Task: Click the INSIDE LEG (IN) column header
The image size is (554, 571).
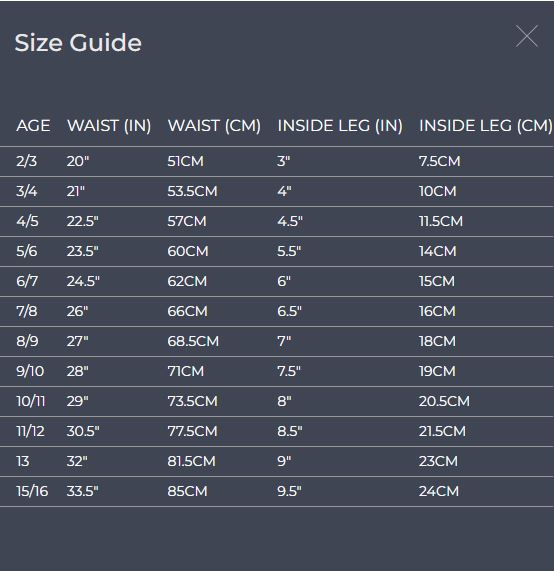Action: pyautogui.click(x=340, y=126)
